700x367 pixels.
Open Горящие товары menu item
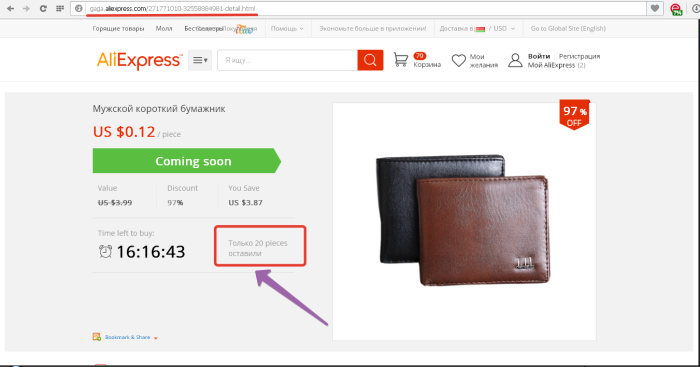(x=118, y=29)
